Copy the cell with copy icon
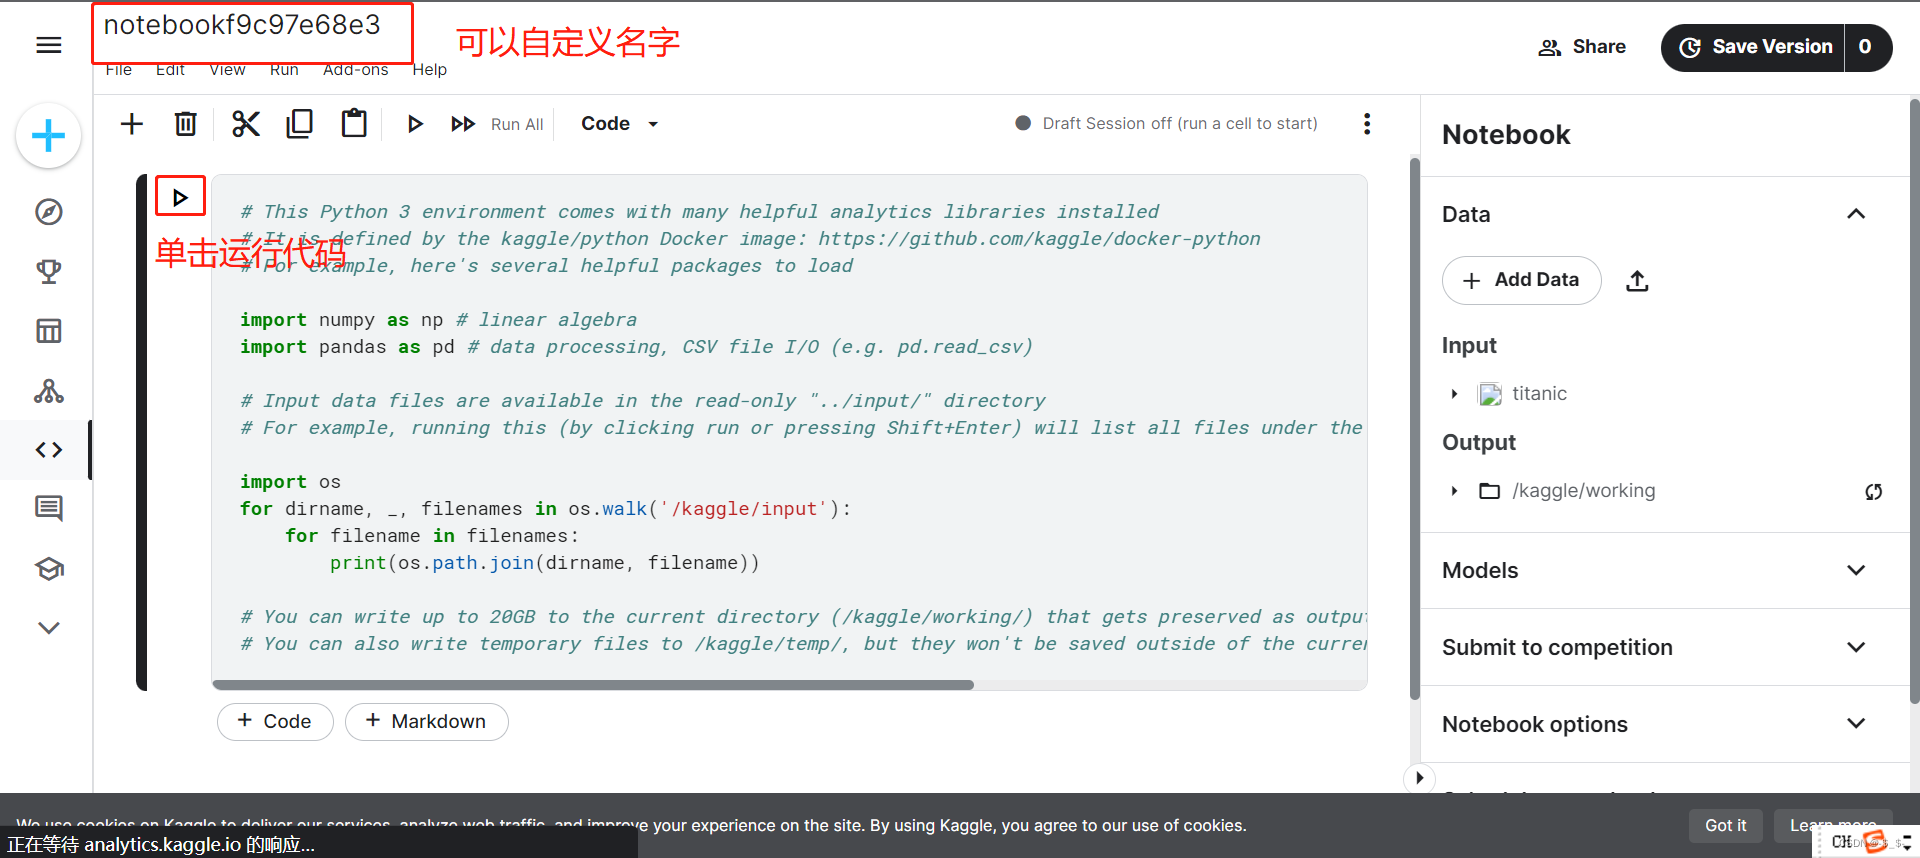The image size is (1920, 858). click(x=299, y=123)
